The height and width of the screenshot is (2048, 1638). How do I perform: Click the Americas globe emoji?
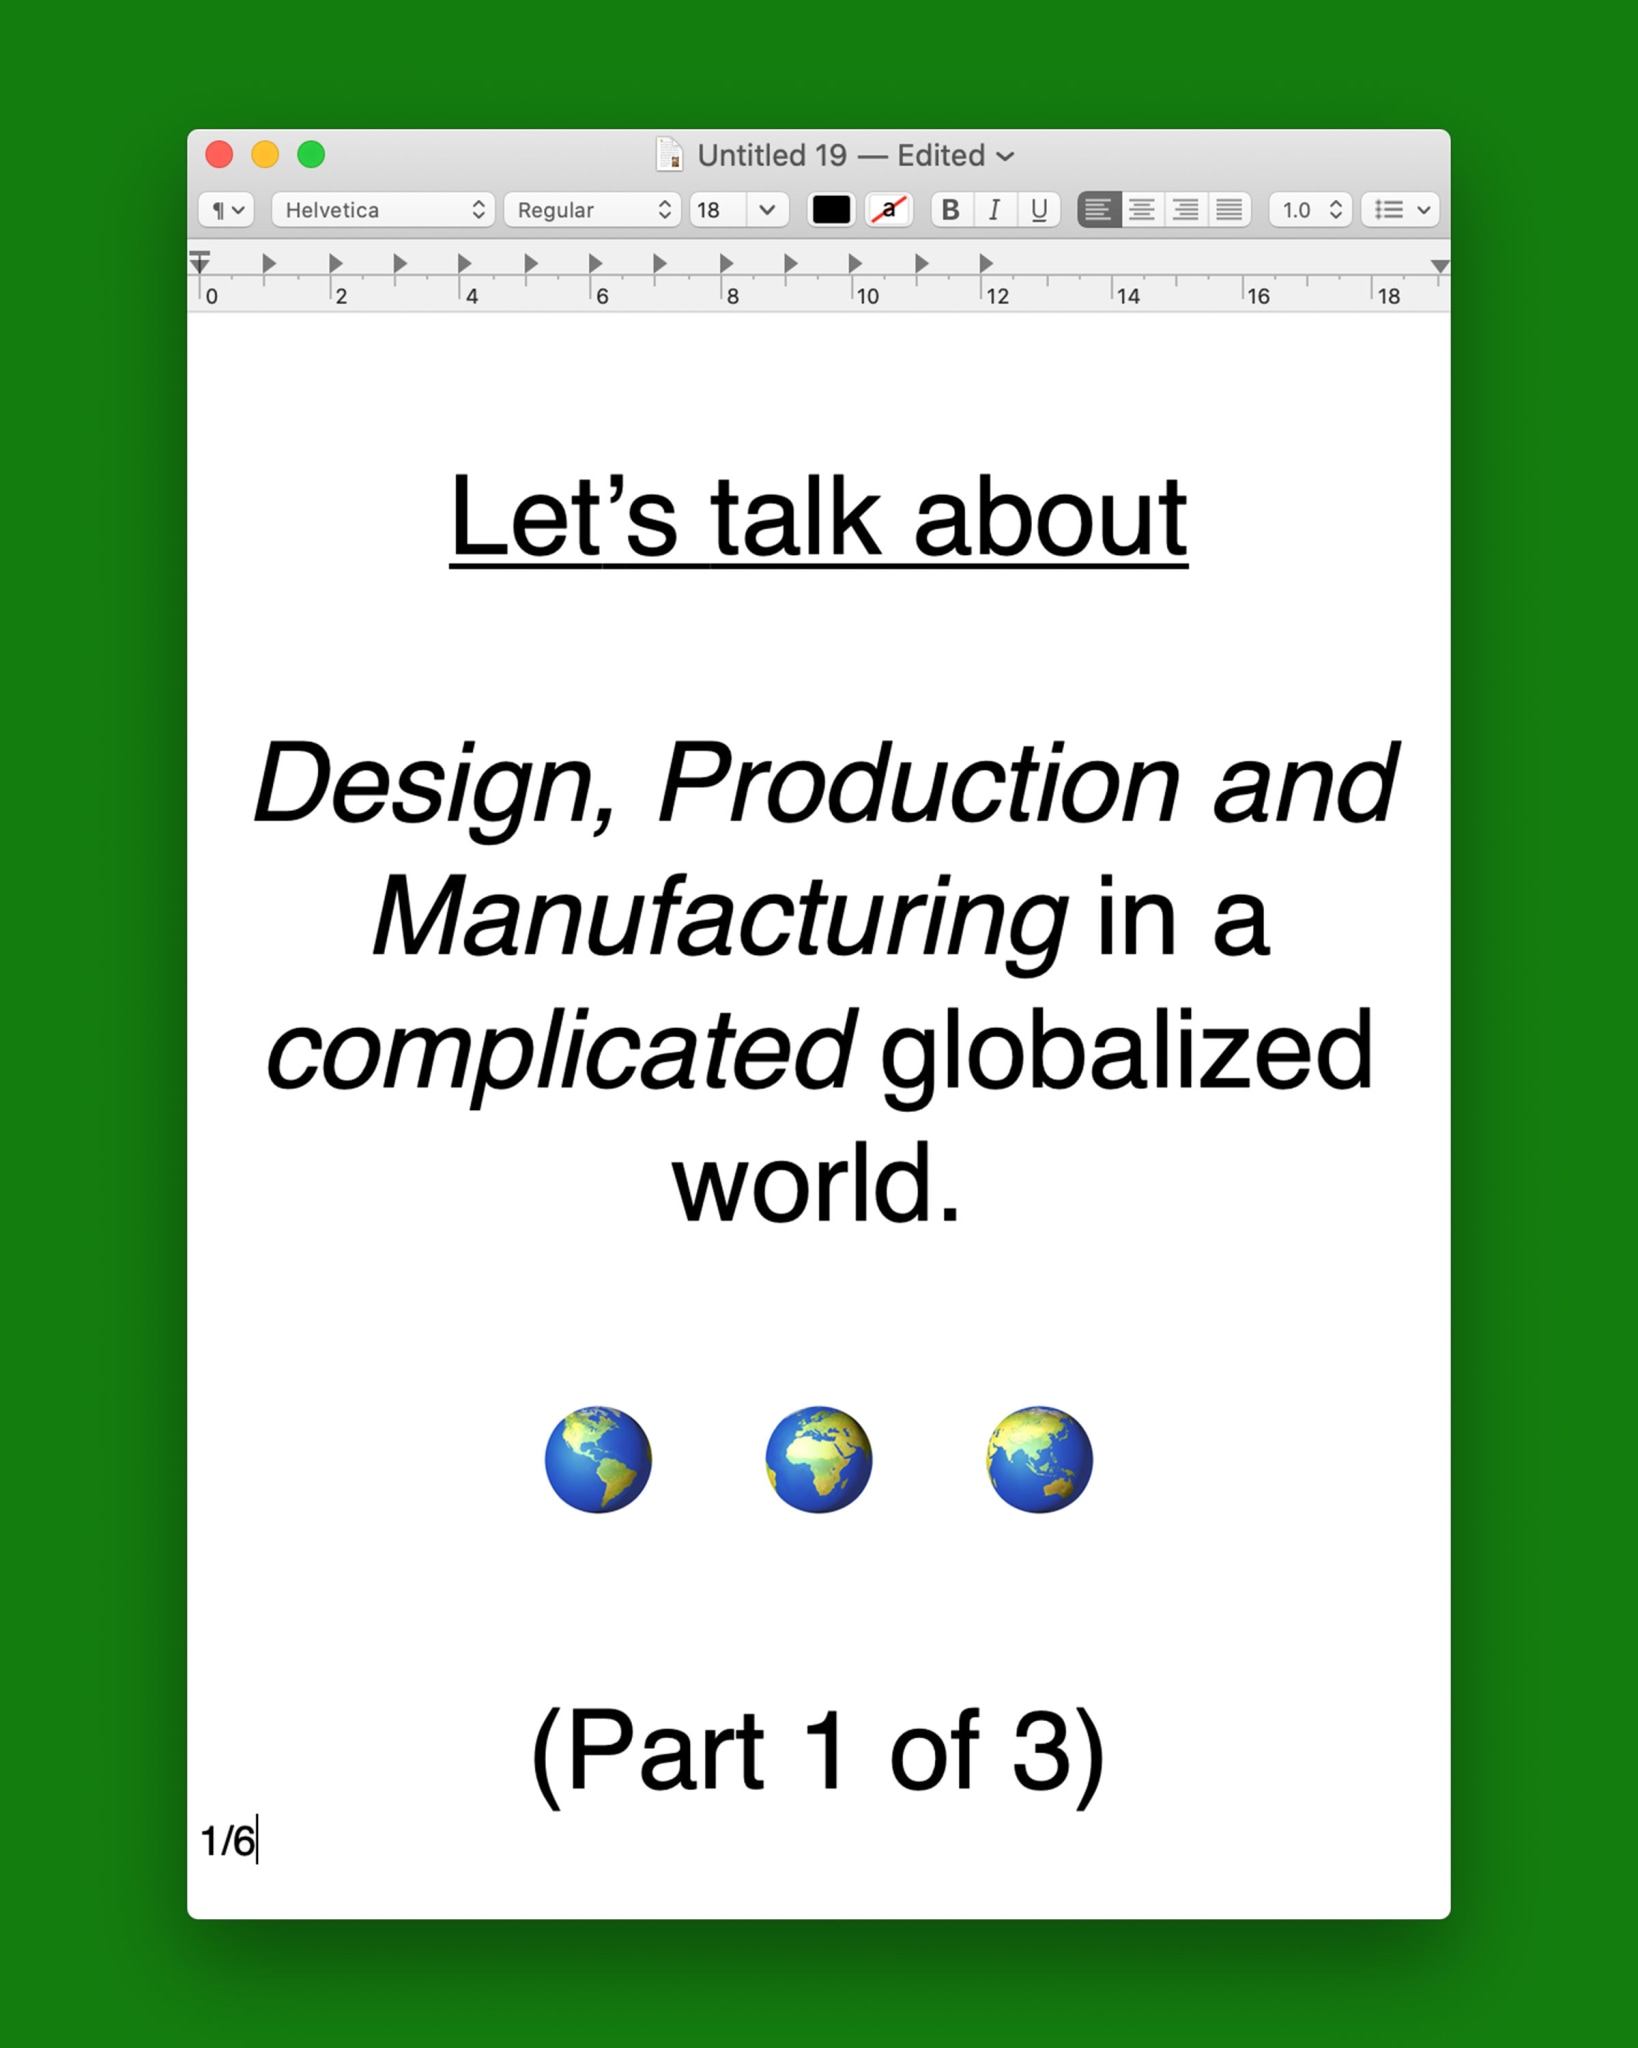coord(598,1459)
